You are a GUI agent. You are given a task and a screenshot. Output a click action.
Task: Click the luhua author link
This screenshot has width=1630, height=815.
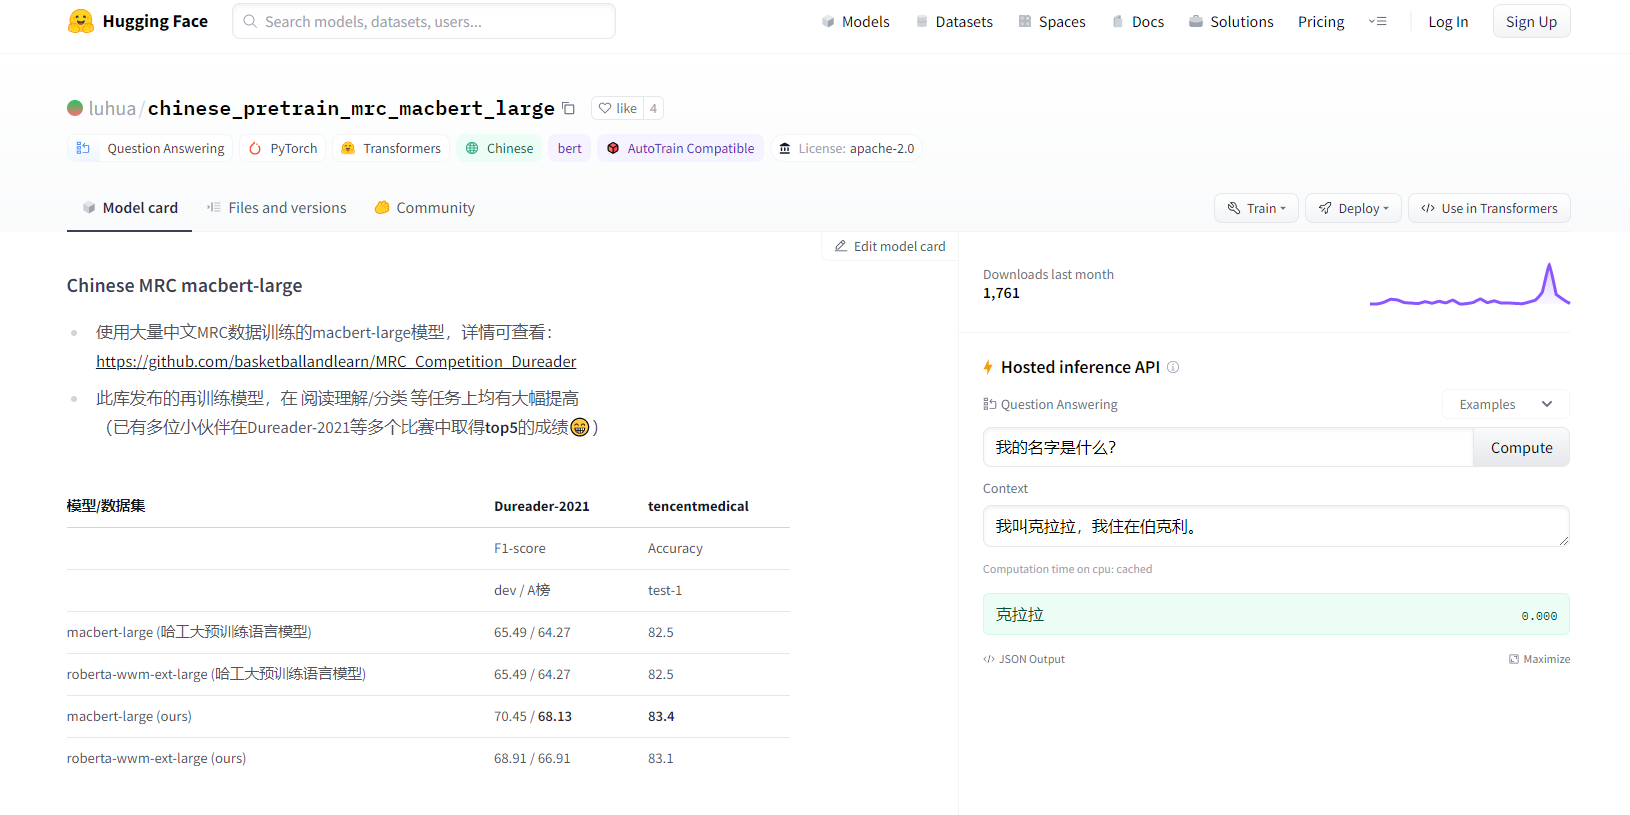click(x=112, y=108)
